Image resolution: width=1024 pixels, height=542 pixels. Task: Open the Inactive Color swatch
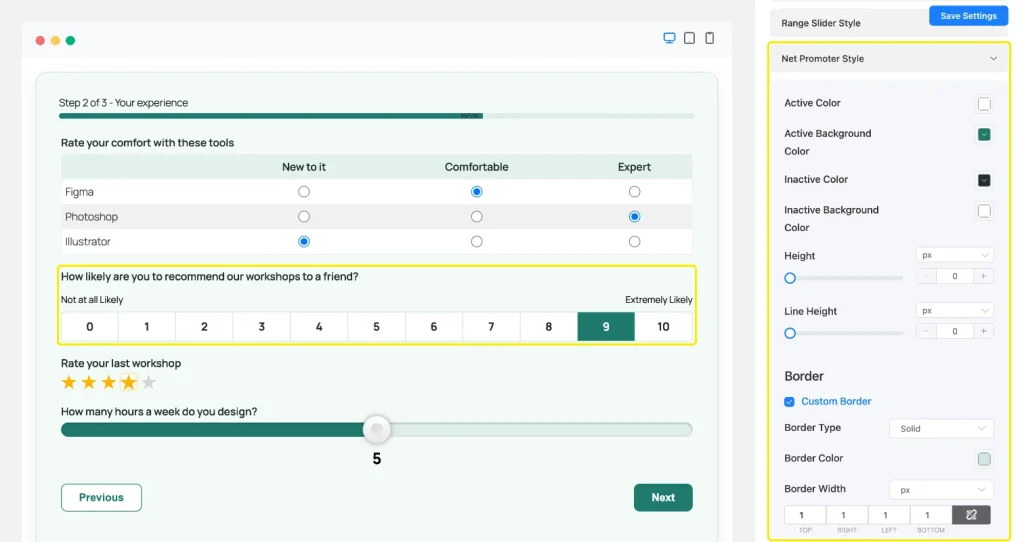tap(984, 180)
